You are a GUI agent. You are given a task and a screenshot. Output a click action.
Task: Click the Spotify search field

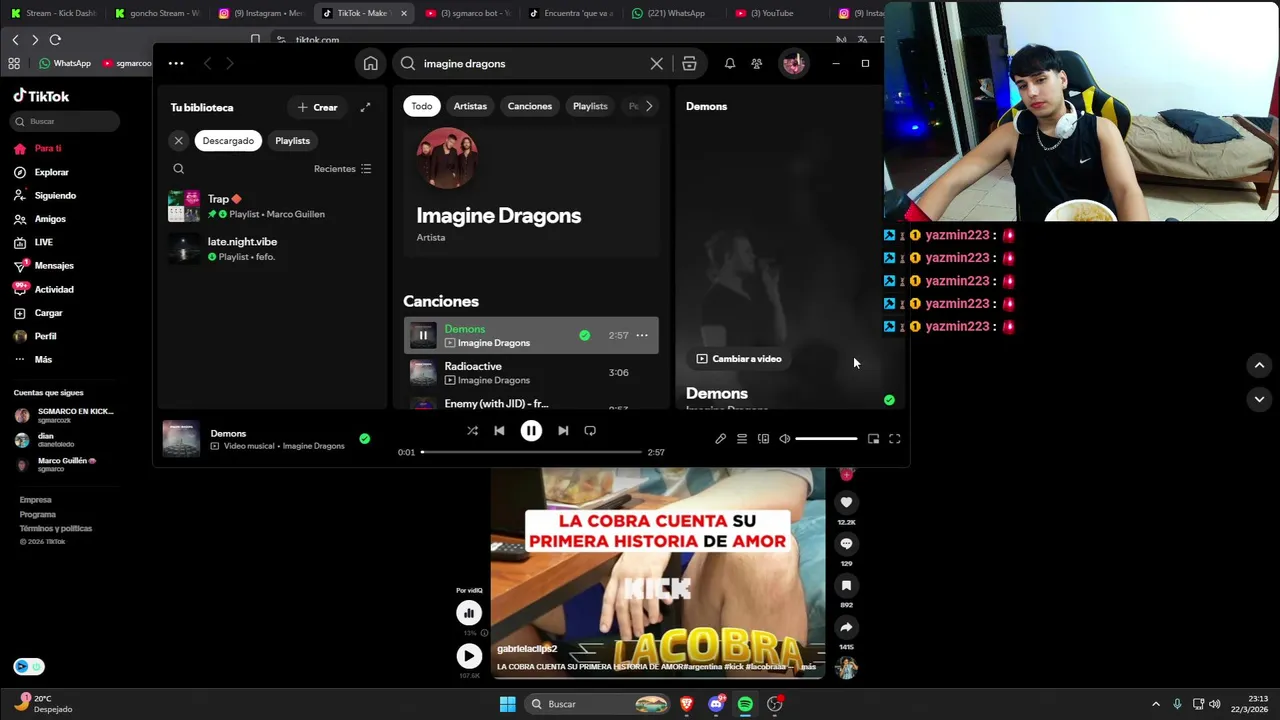pos(531,64)
